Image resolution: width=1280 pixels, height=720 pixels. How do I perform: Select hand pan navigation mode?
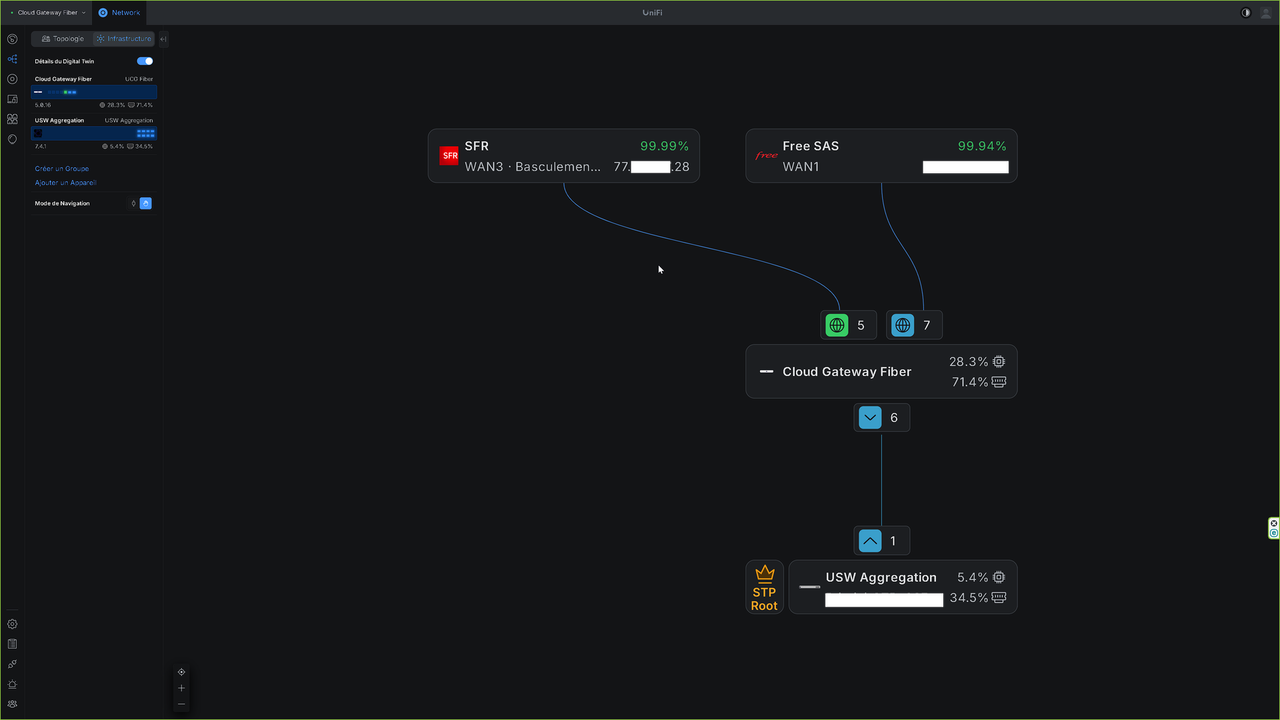146,203
